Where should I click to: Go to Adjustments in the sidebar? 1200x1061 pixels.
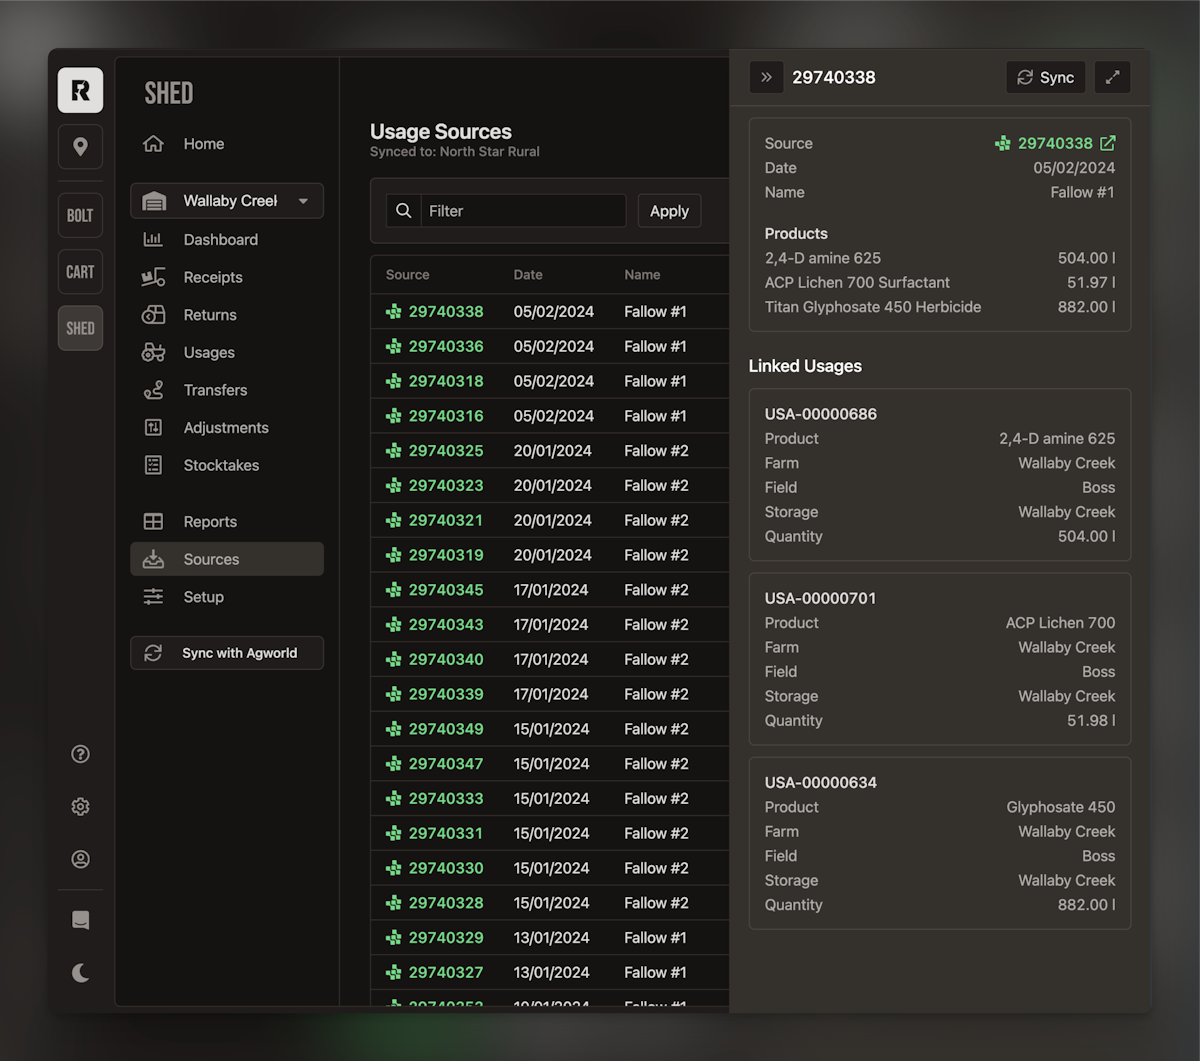pyautogui.click(x=226, y=428)
